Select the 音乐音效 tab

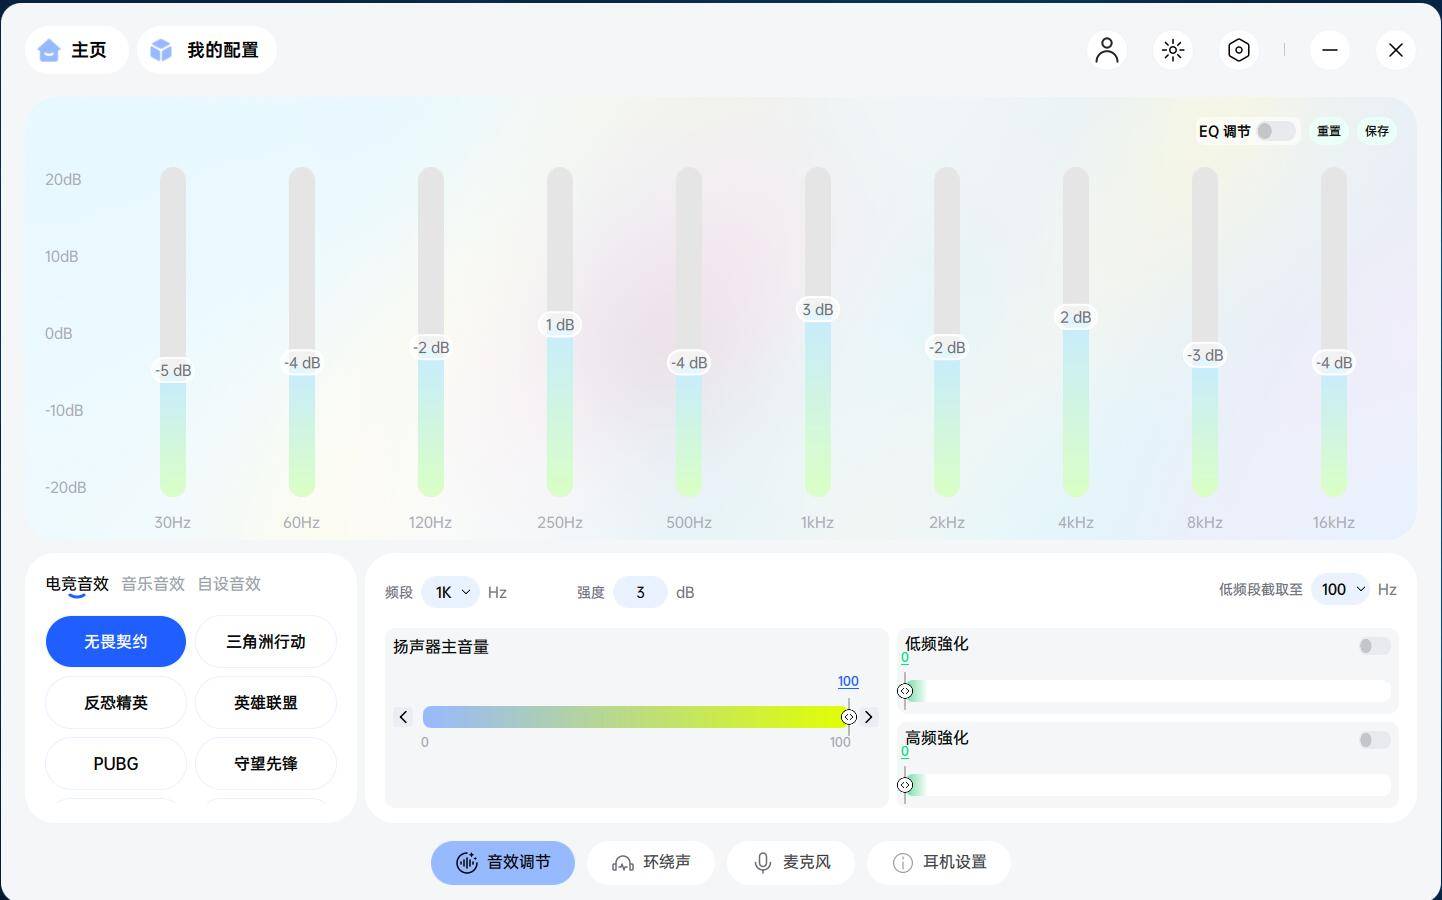pos(153,584)
